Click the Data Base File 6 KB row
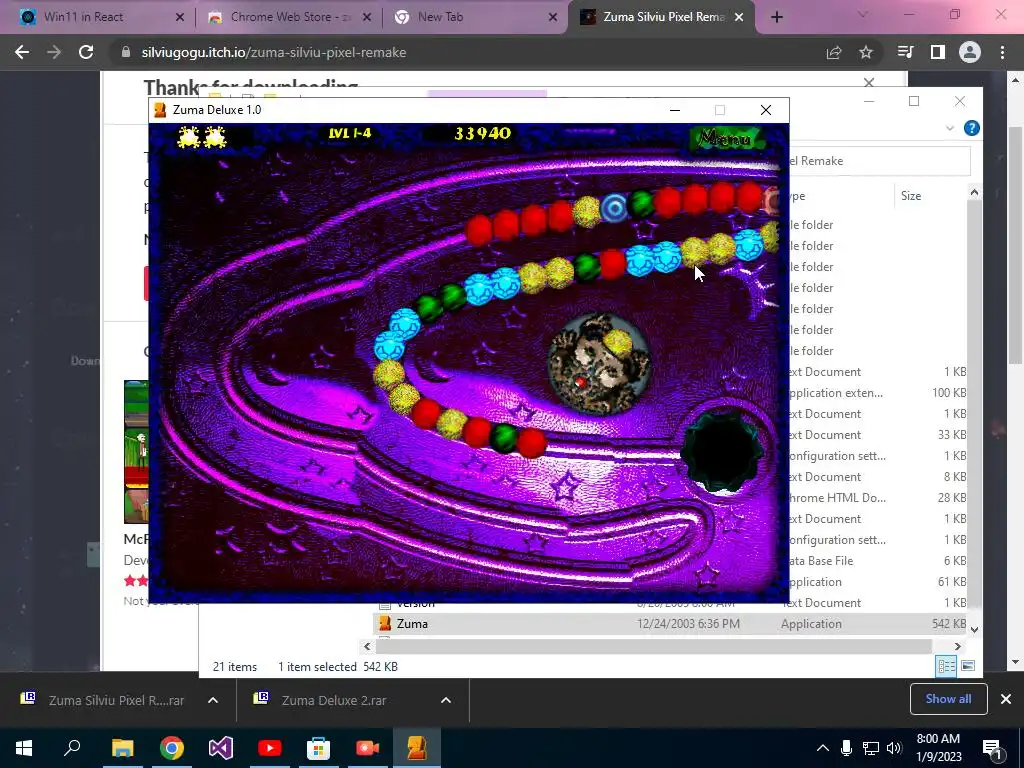This screenshot has height=768, width=1024. (876, 561)
